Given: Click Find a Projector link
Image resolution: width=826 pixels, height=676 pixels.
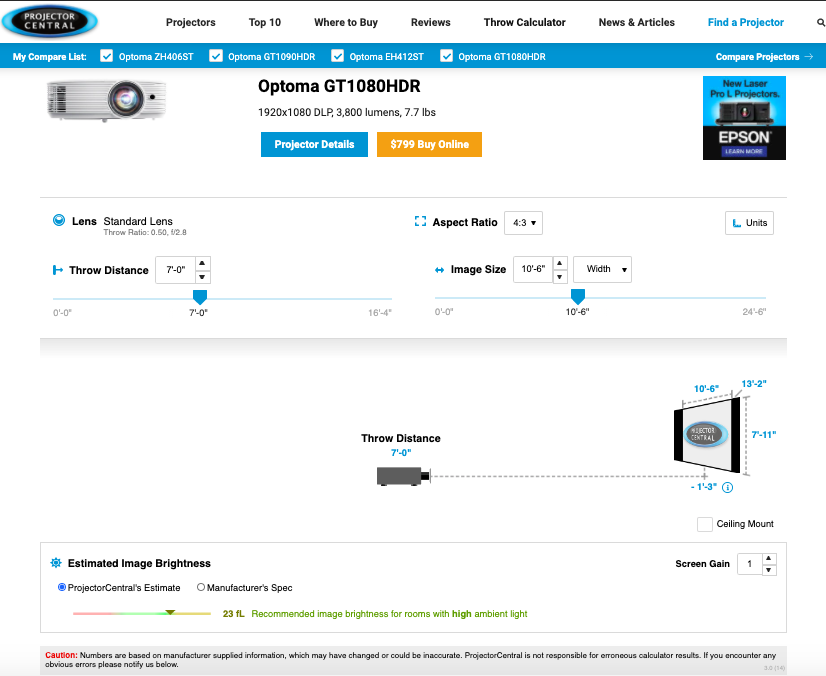Looking at the screenshot, I should click(x=746, y=22).
